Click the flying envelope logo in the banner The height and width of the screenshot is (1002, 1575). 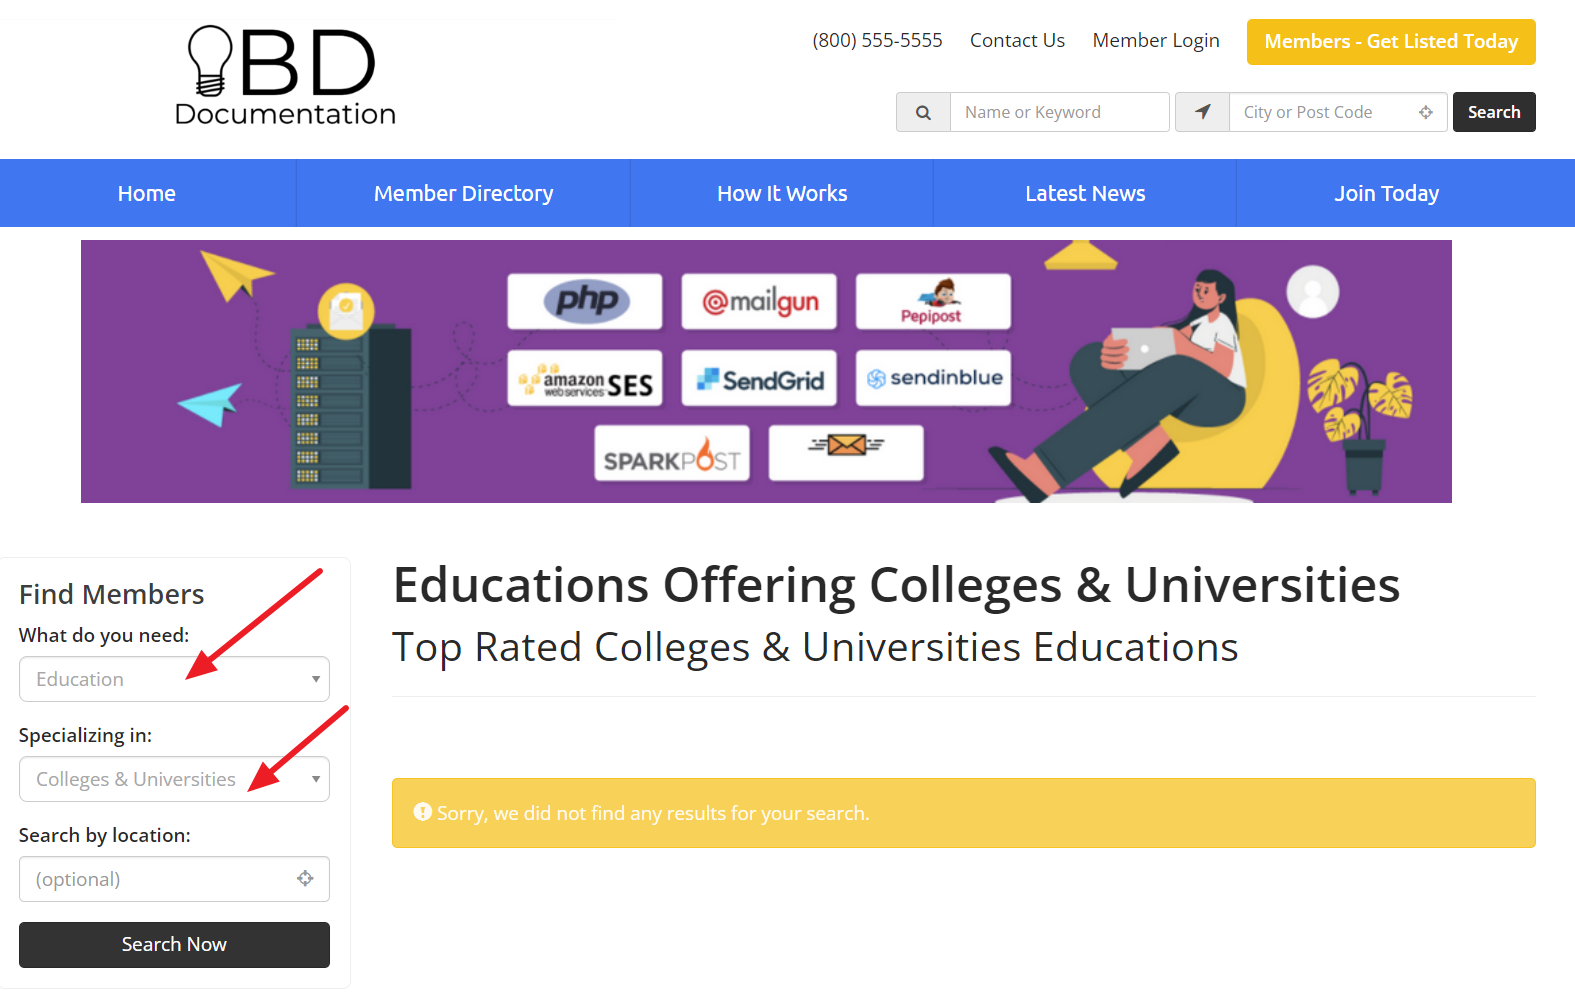coord(846,453)
